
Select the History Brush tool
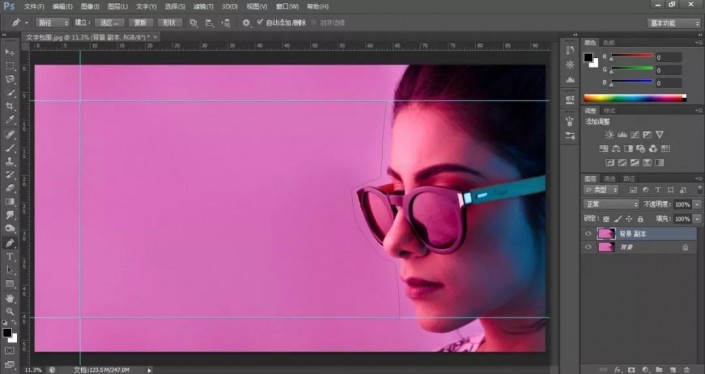(x=9, y=175)
